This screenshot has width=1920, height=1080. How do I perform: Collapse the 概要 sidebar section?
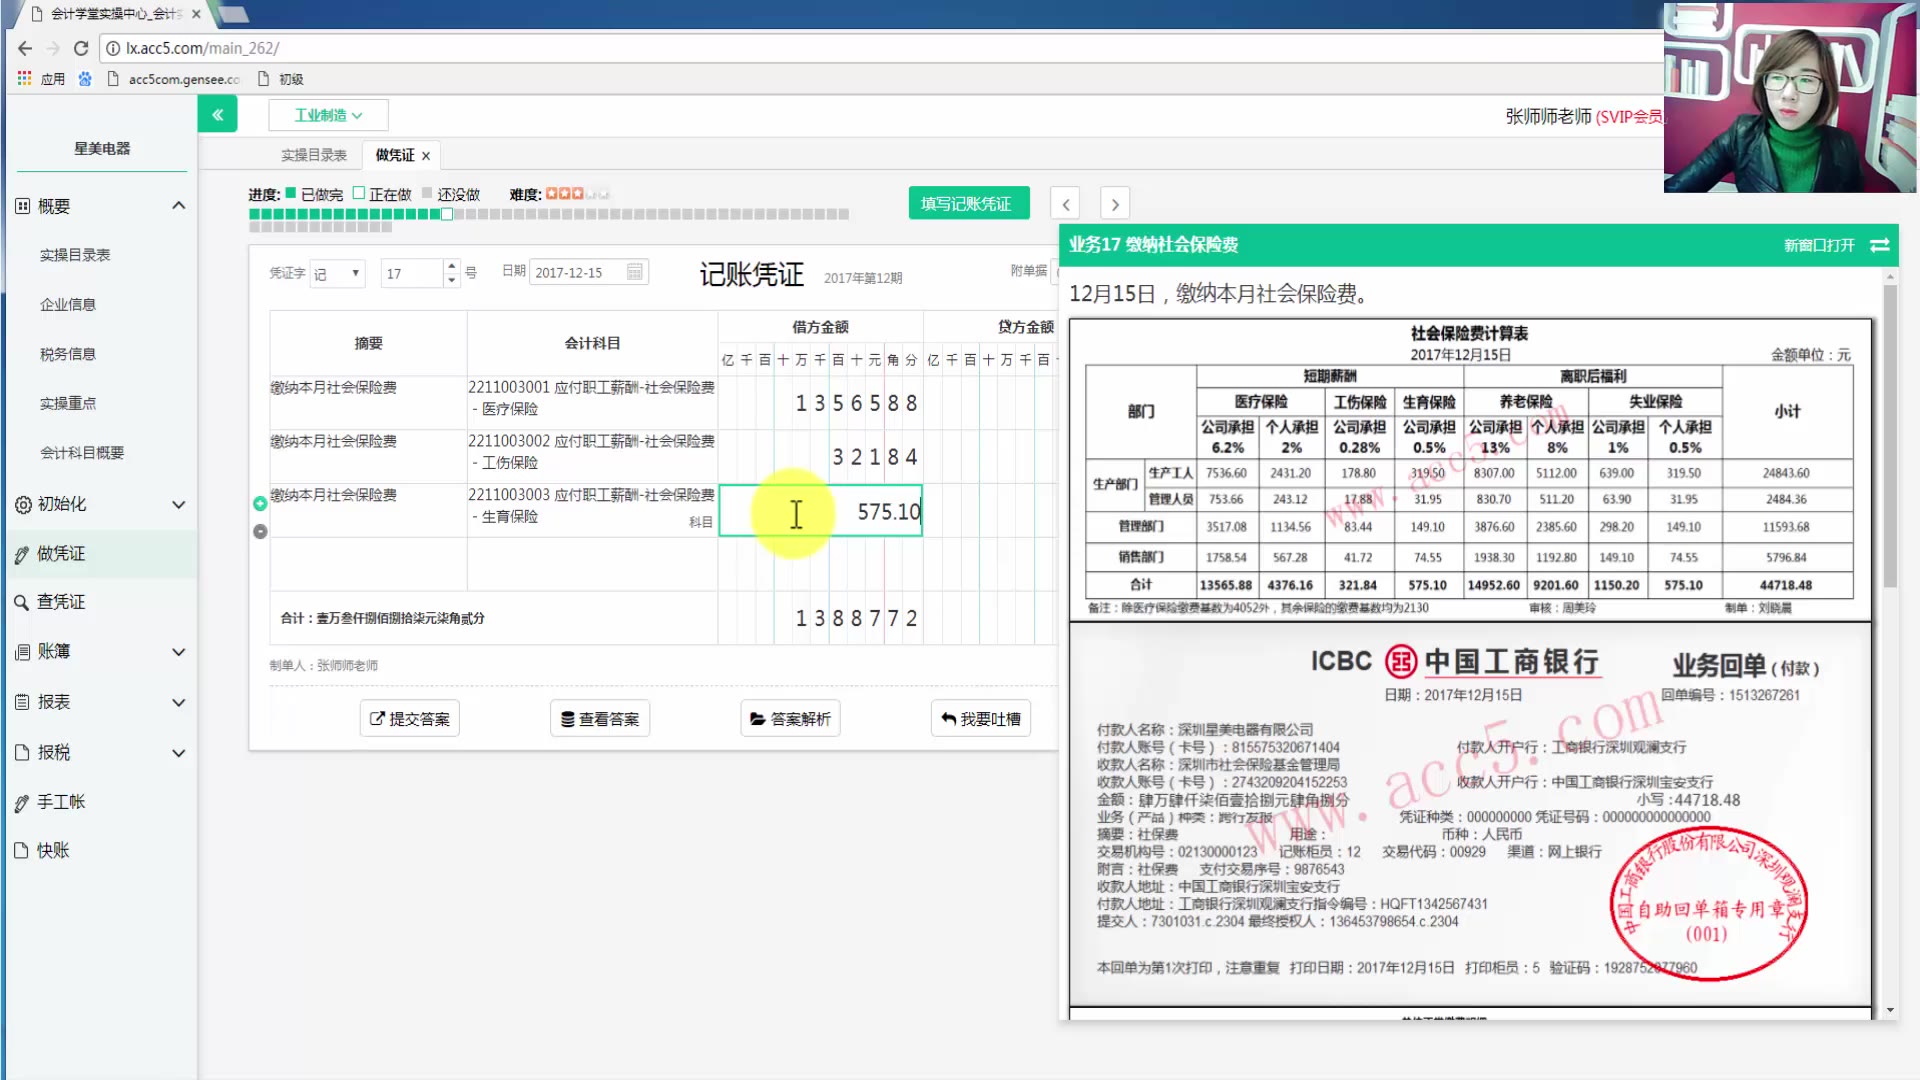coord(178,206)
